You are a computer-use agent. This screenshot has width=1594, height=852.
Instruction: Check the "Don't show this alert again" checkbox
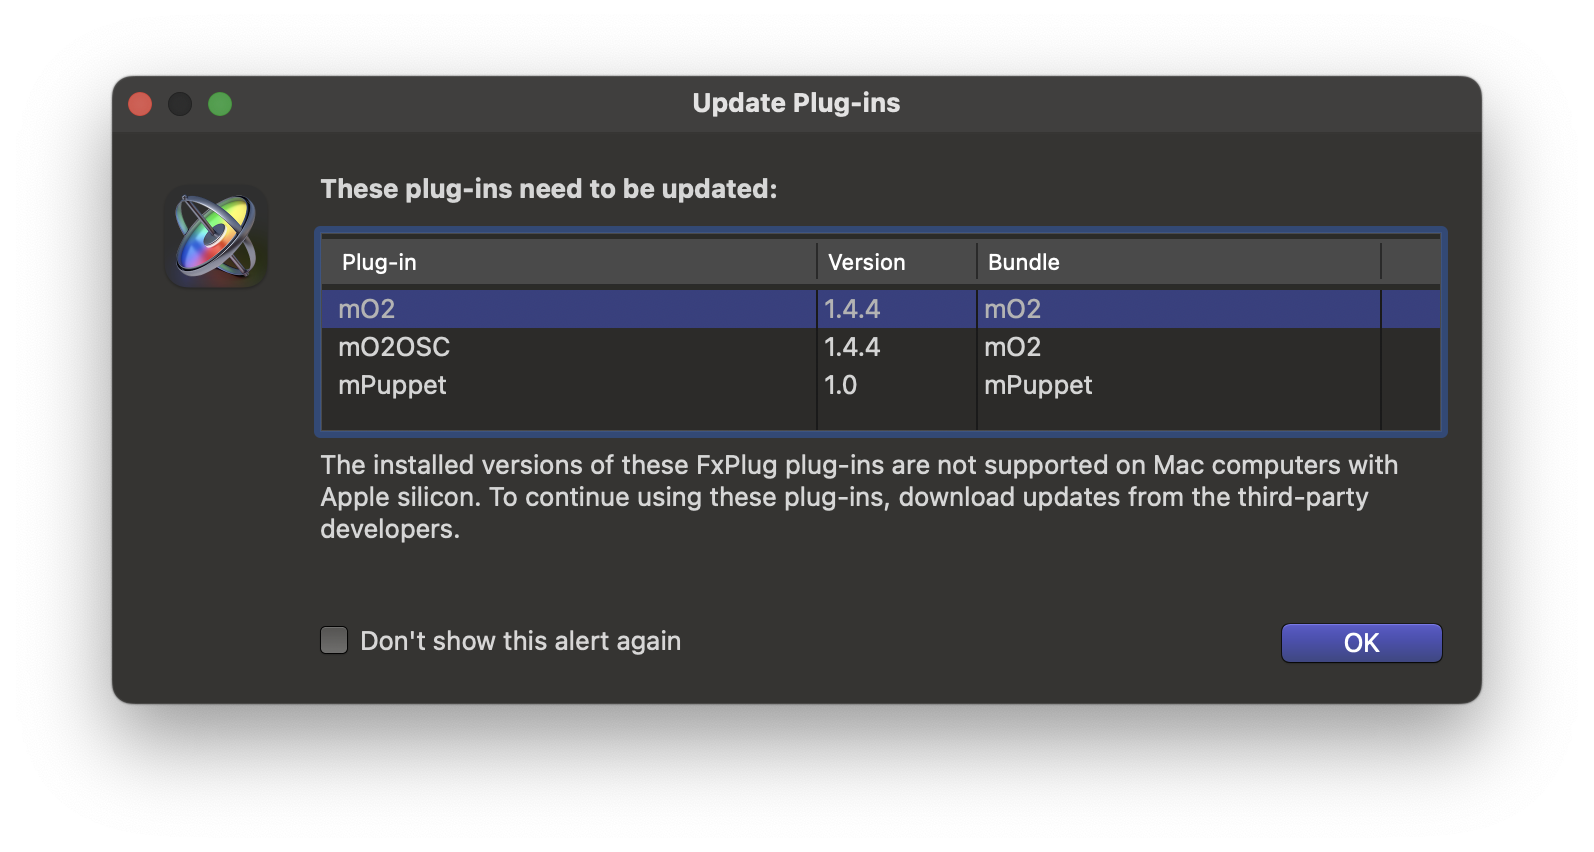[334, 640]
